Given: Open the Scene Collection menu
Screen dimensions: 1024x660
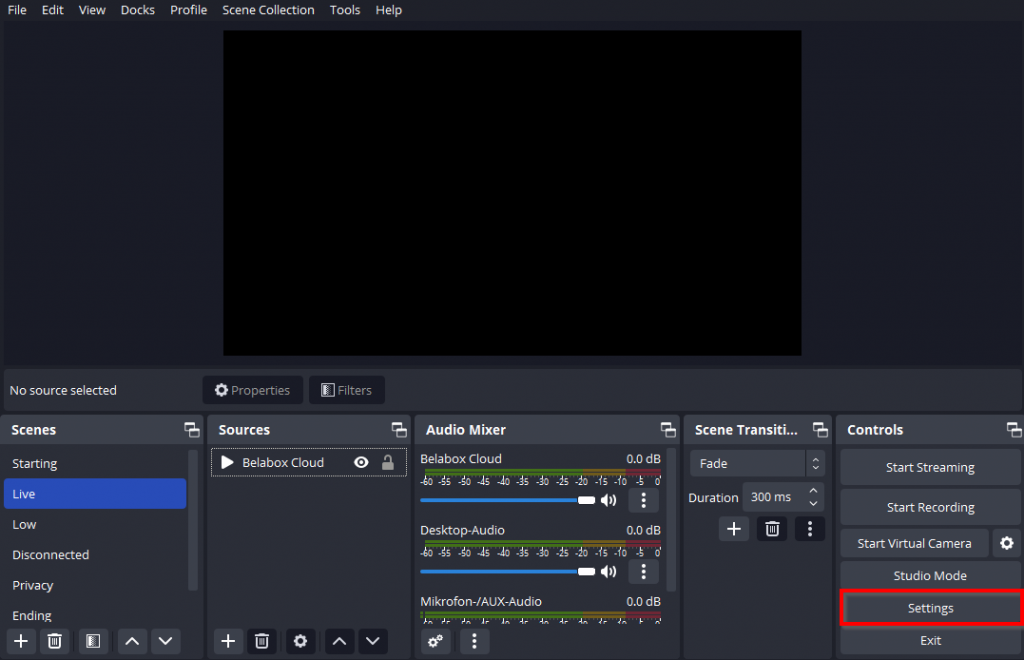Looking at the screenshot, I should (268, 10).
